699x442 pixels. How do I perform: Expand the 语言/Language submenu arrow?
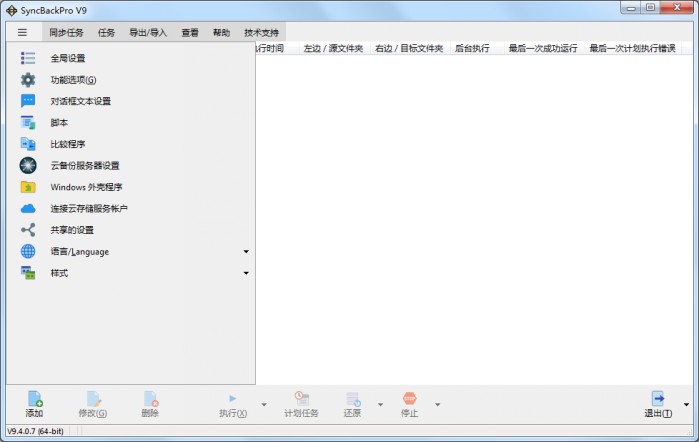click(x=246, y=252)
